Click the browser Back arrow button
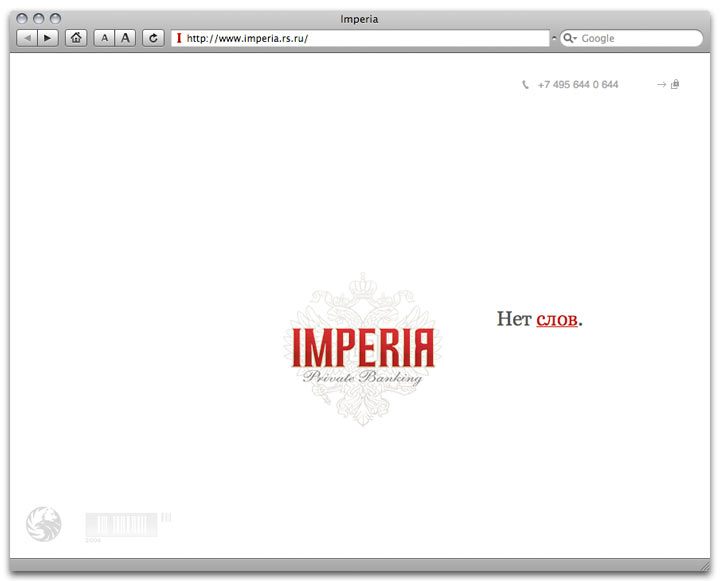This screenshot has height=581, width=720. click(x=27, y=38)
